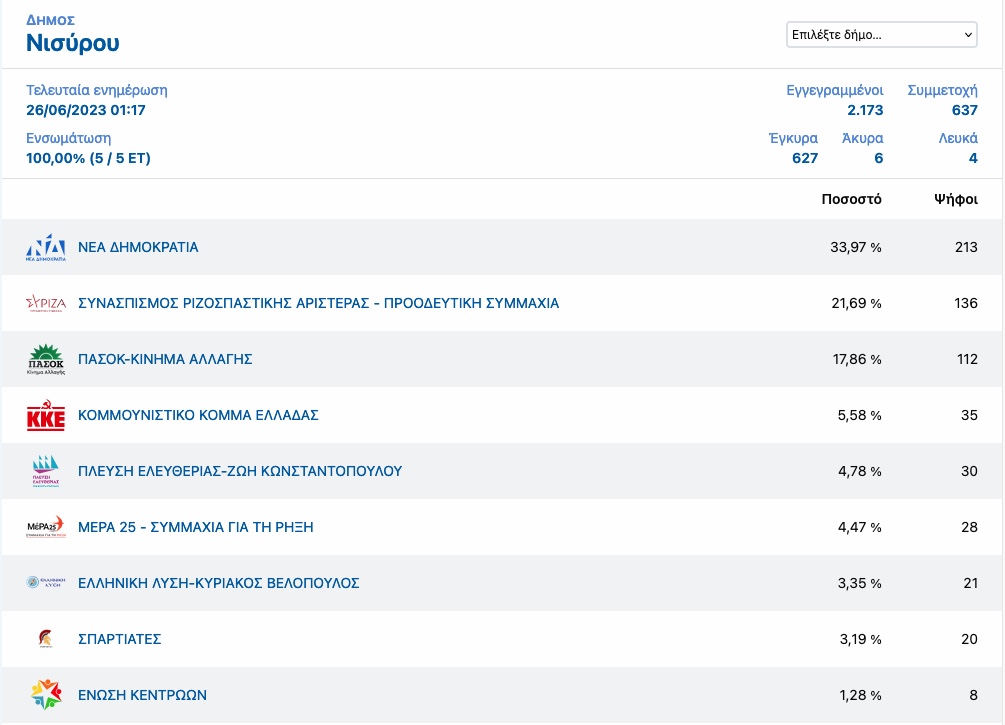
Task: Click the ΣΥΡΙΖΑ party logo
Action: click(x=46, y=303)
